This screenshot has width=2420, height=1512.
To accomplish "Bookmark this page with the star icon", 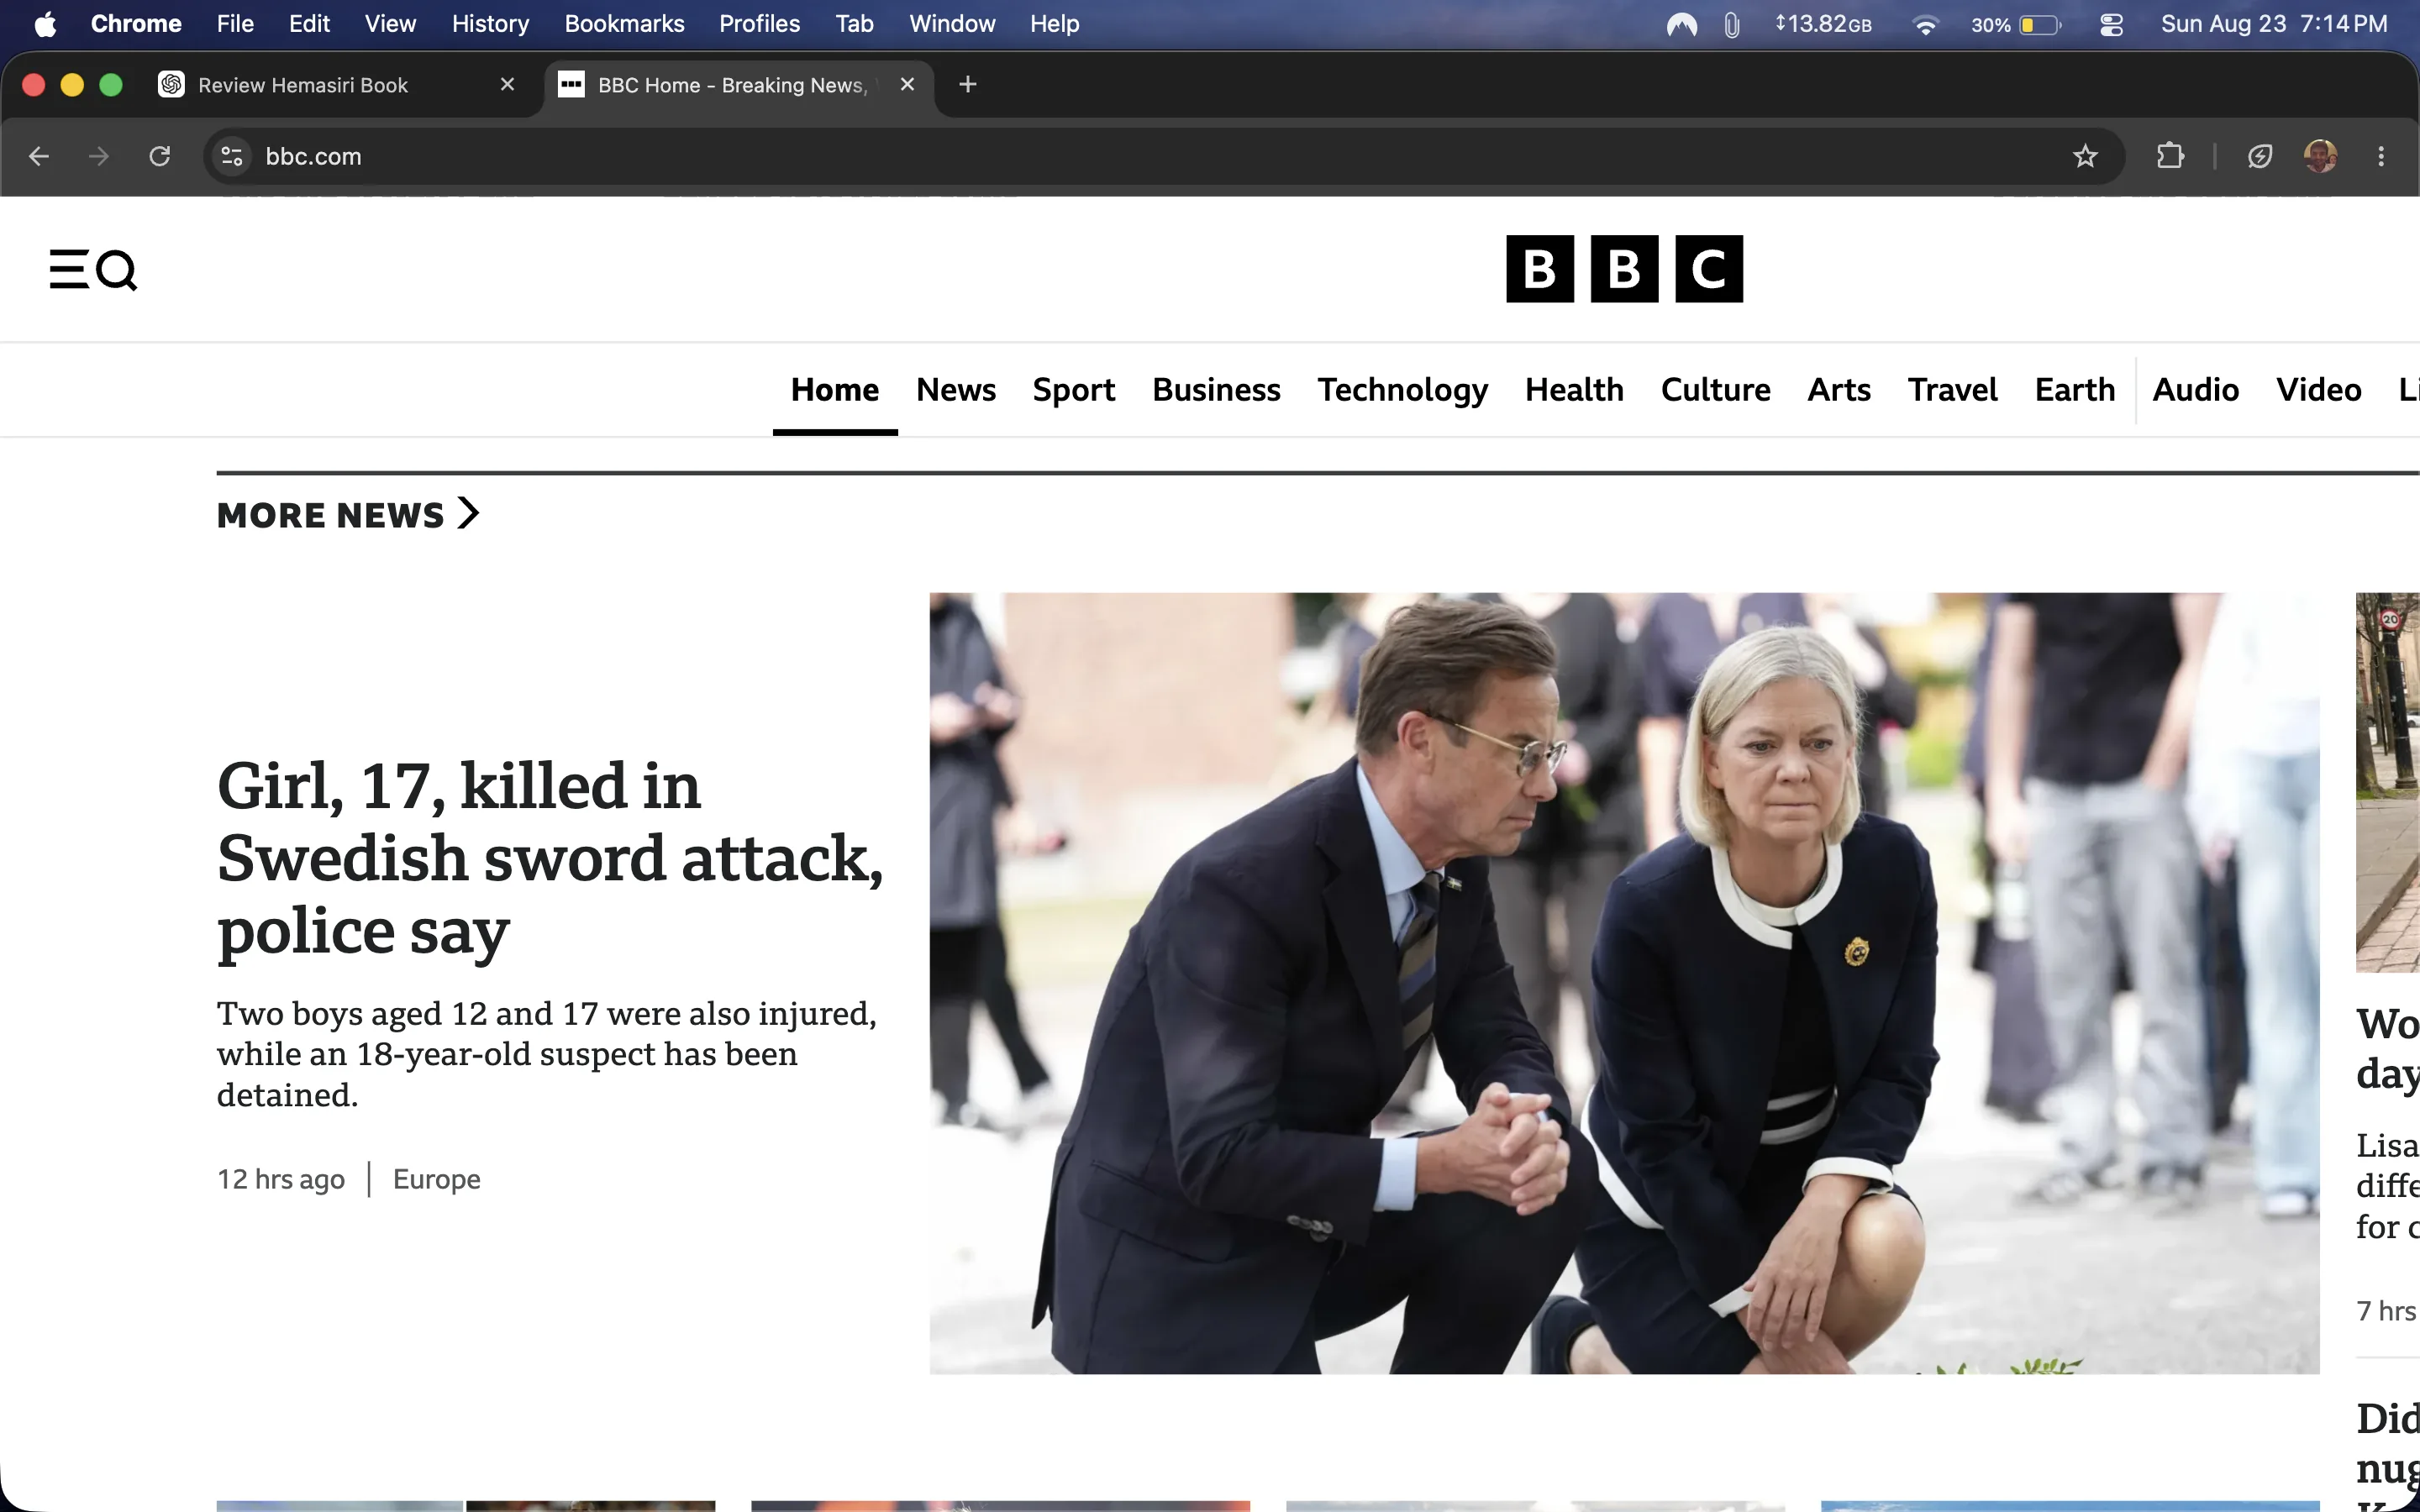I will point(2085,156).
